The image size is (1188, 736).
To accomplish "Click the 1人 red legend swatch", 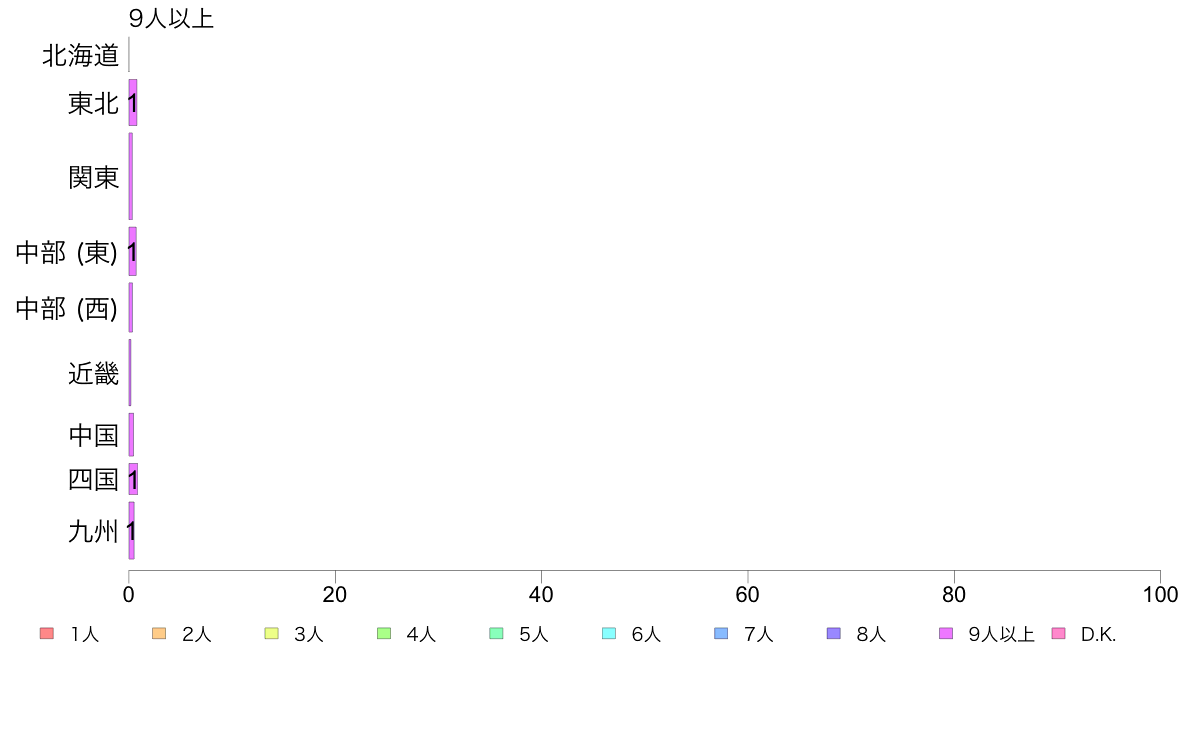I will tap(47, 634).
